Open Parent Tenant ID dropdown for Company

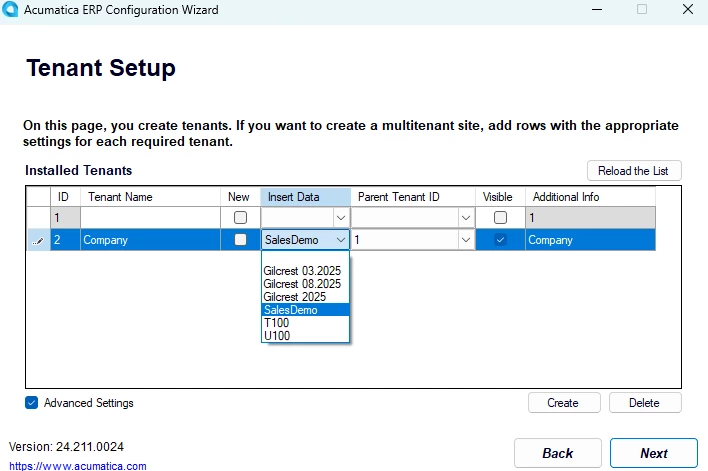coord(466,240)
